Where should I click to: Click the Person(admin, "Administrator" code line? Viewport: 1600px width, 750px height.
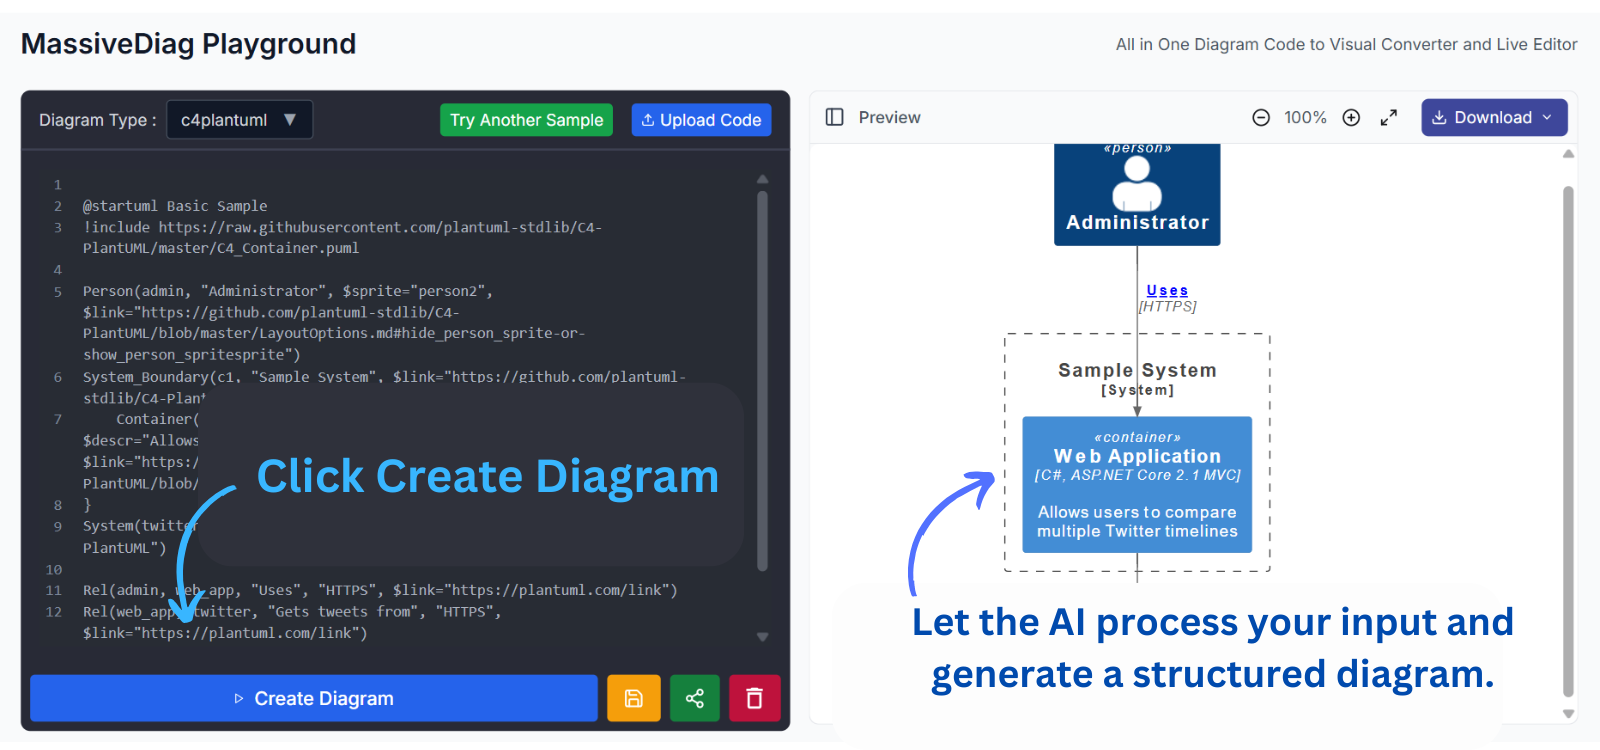pos(288,291)
